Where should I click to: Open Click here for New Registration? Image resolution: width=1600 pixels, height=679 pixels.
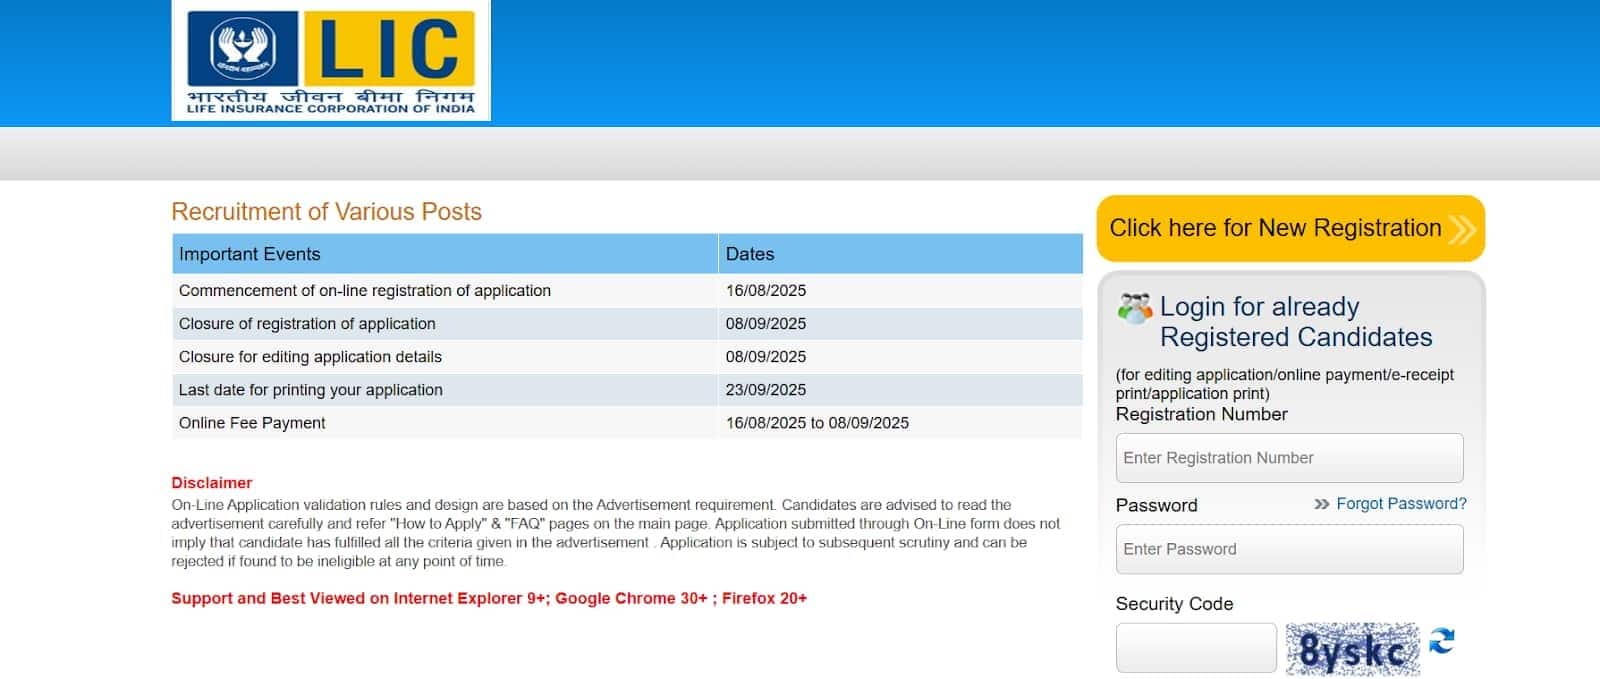1275,228
